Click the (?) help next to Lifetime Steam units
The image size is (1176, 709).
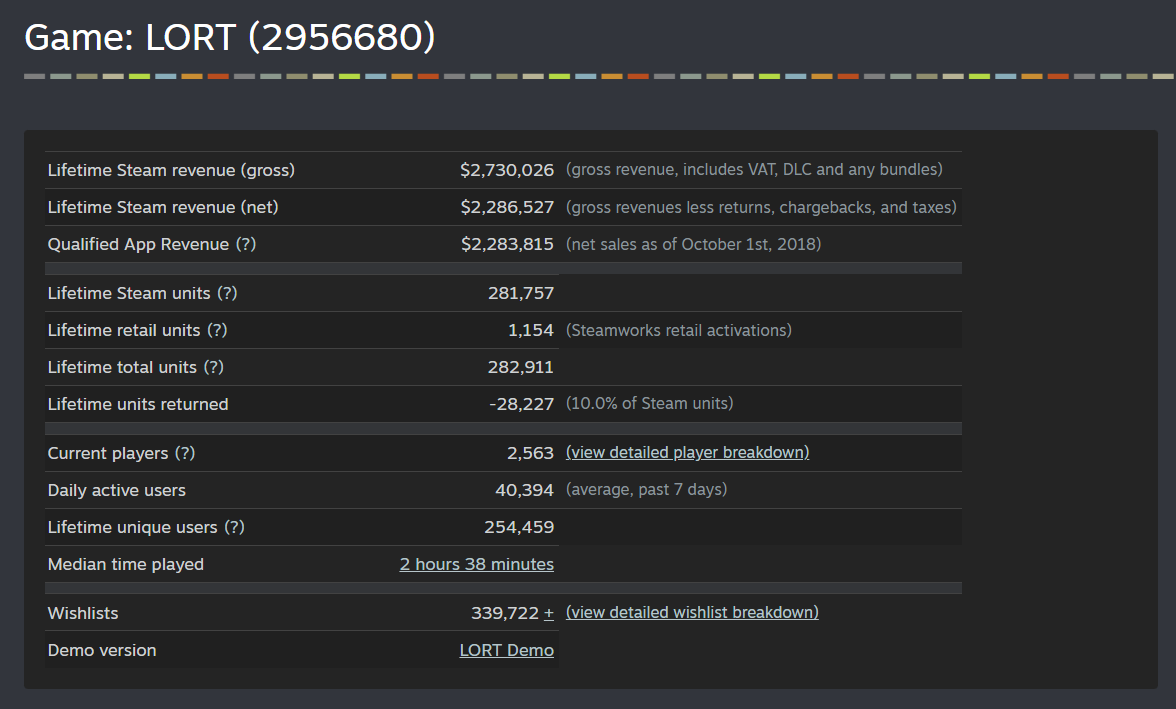[x=227, y=293]
